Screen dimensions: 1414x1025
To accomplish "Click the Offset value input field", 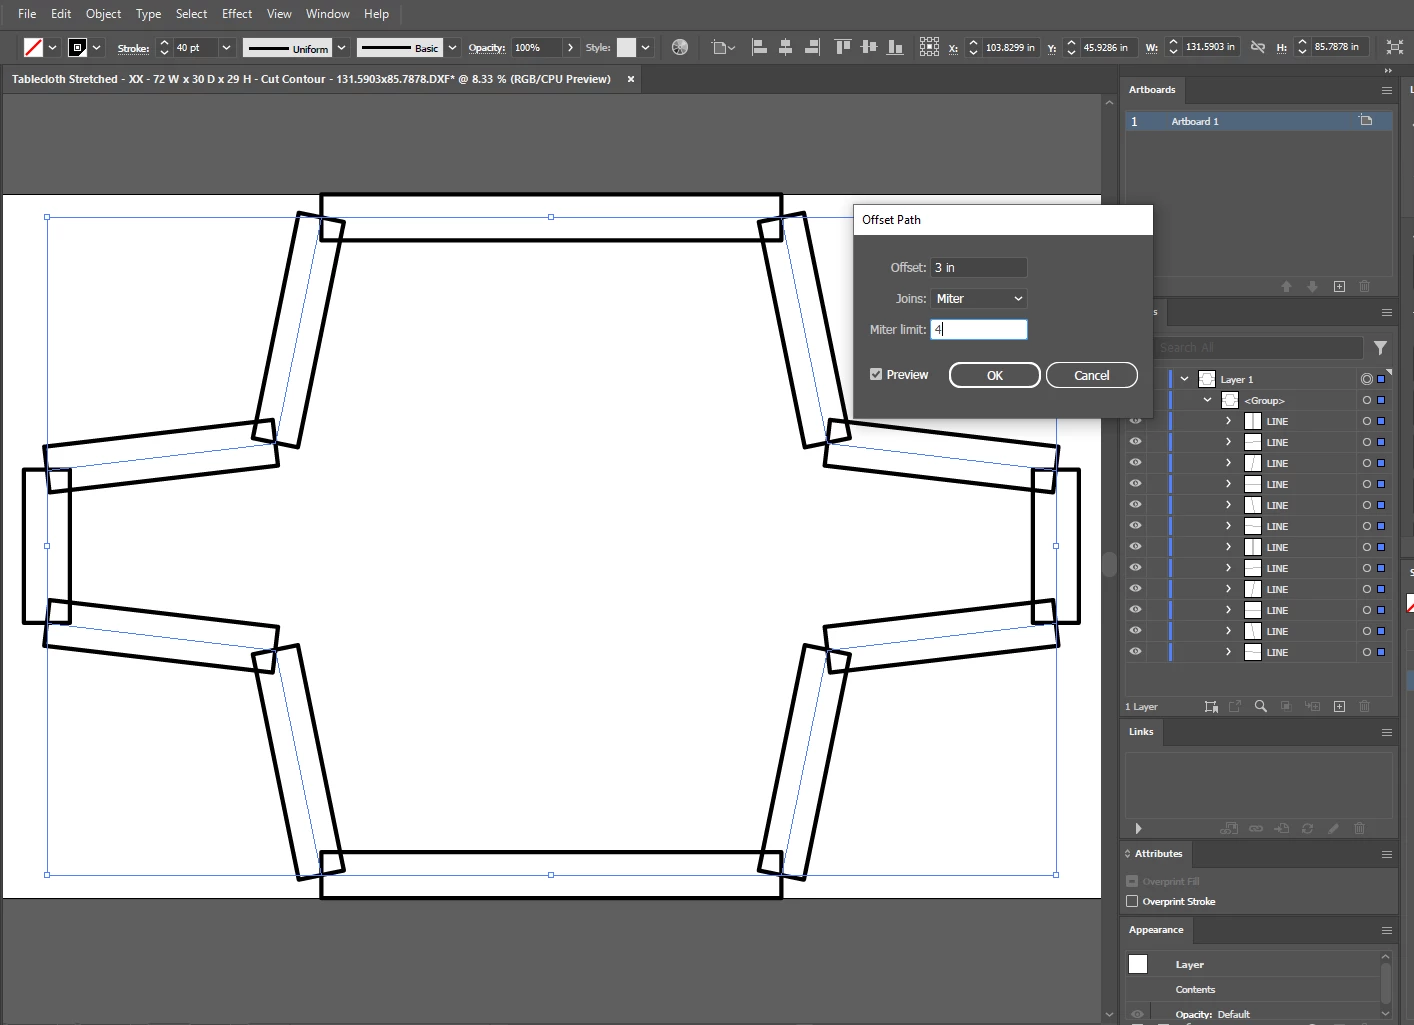I will coord(978,268).
